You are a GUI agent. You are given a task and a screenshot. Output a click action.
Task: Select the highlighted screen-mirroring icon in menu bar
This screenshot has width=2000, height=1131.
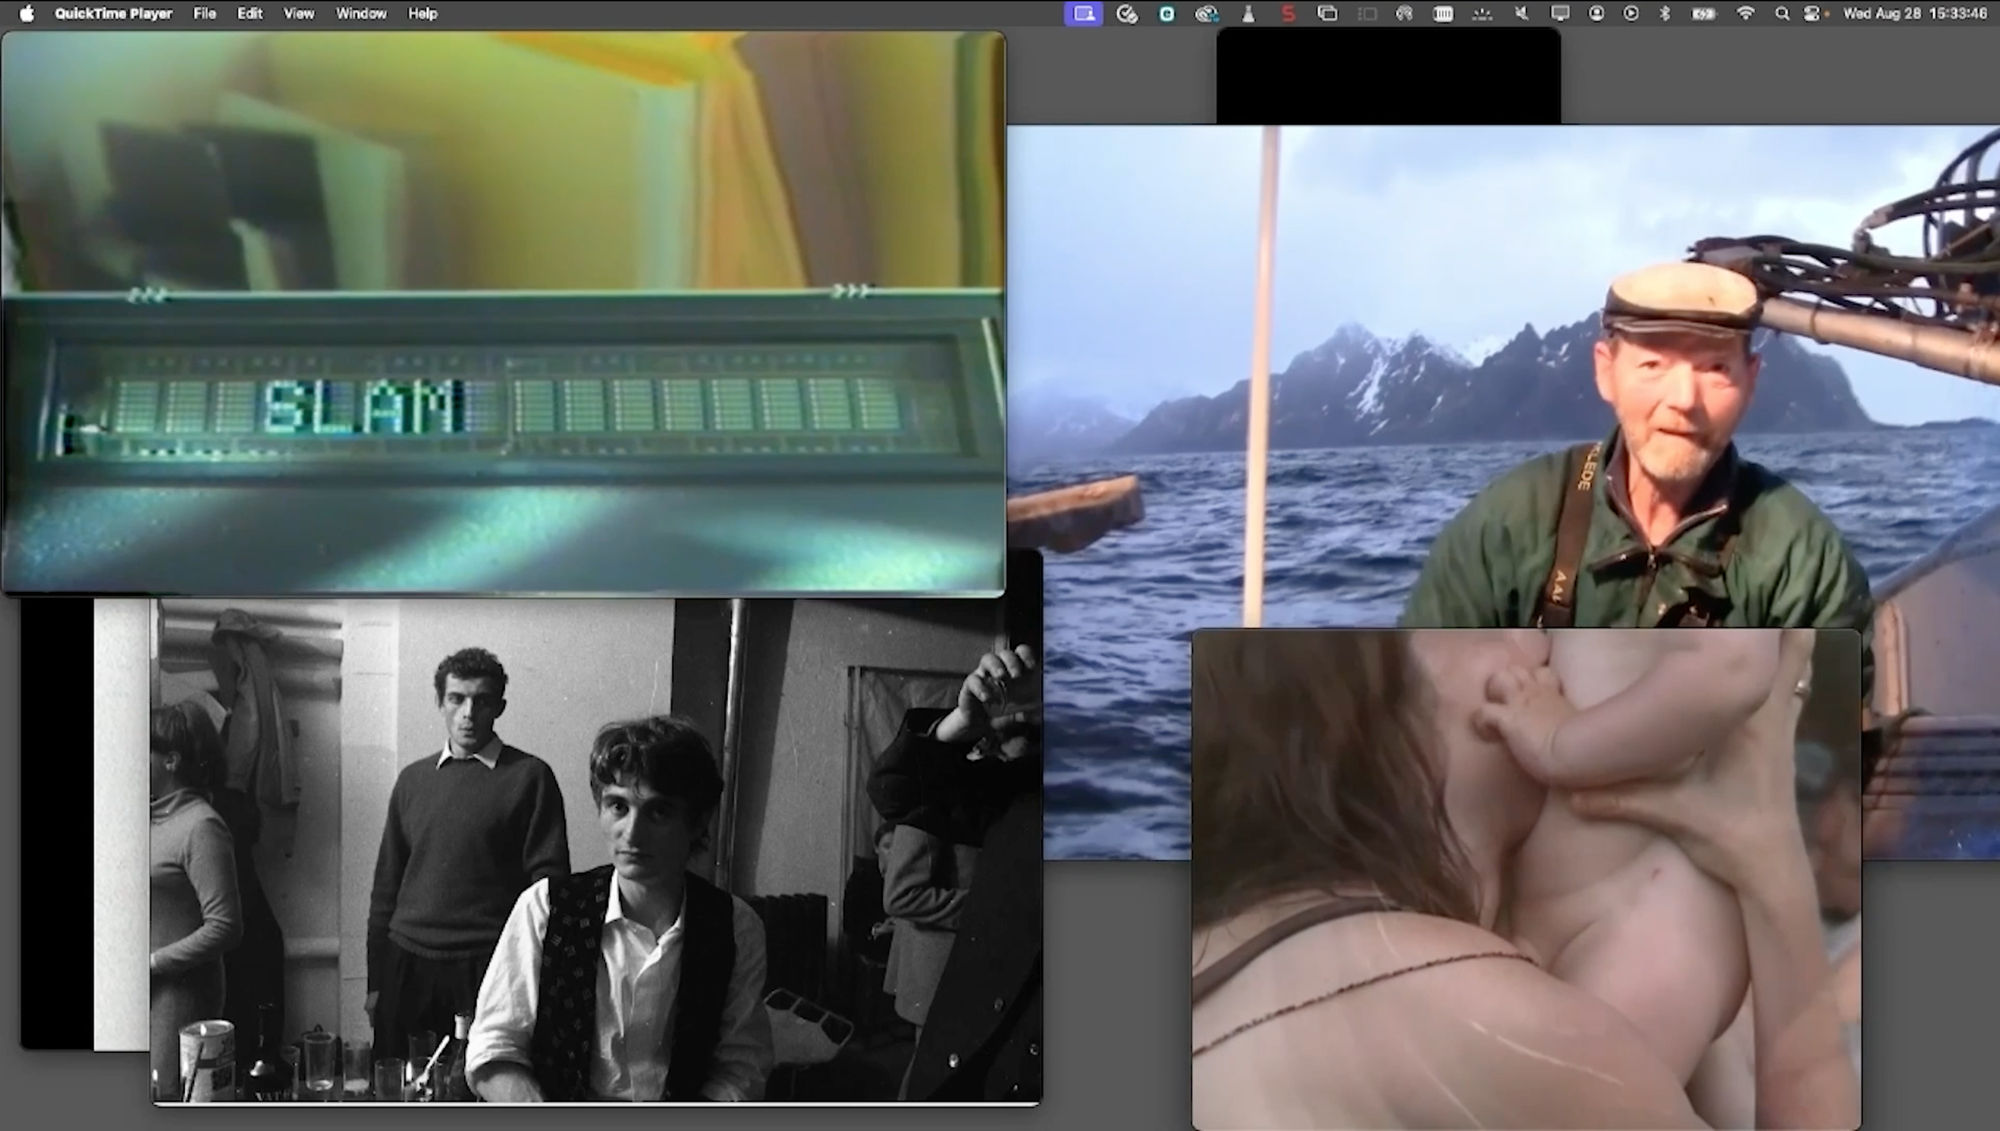1083,13
